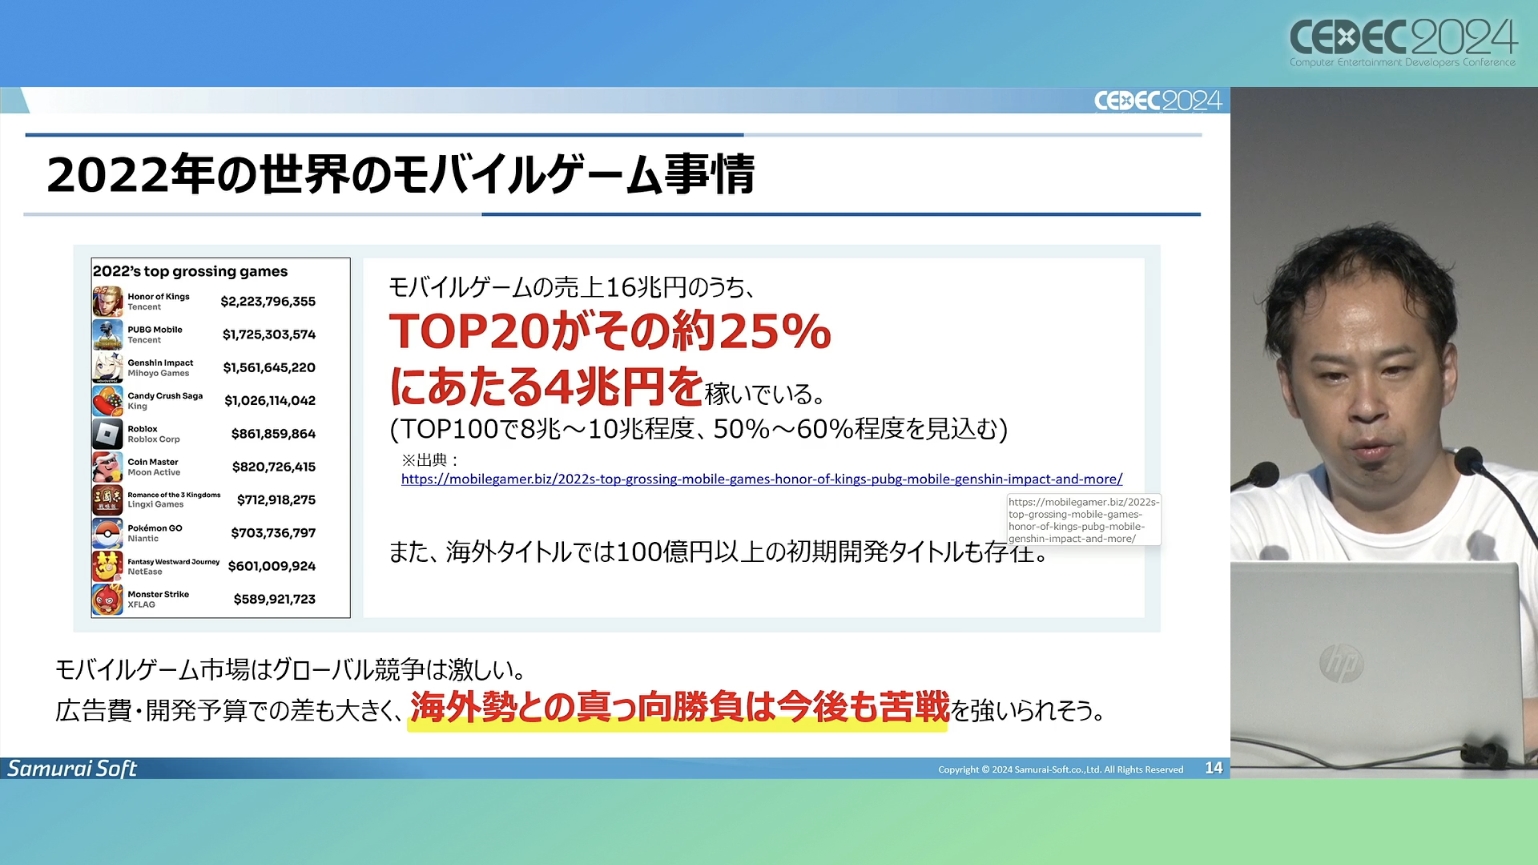Viewport: 1538px width, 865px height.
Task: Click the slide title 2022年の世界のモバイルゲーム事情
Action: 400,174
